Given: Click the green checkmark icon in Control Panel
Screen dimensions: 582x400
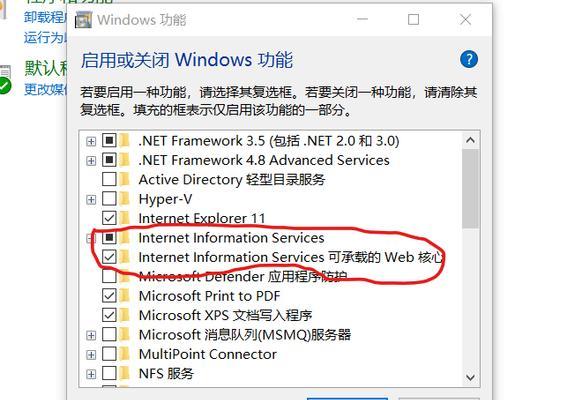Looking at the screenshot, I should pos(5,86).
